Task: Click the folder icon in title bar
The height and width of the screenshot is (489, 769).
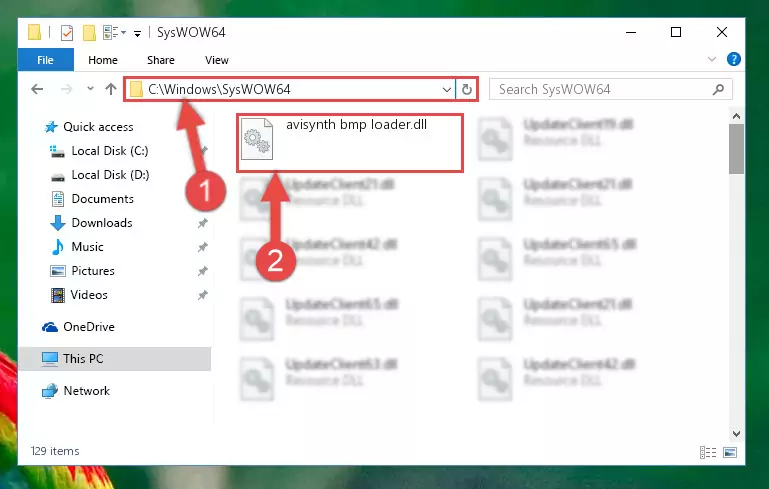Action: (34, 32)
